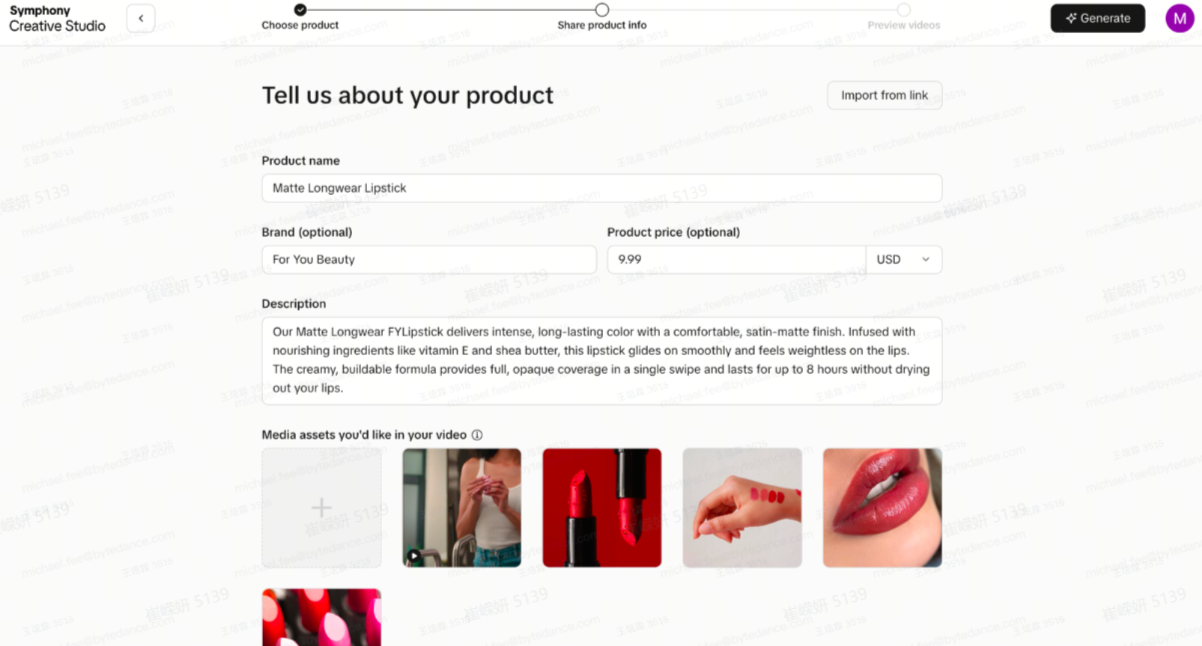Click the Product price field showing 9.99

[x=736, y=259]
